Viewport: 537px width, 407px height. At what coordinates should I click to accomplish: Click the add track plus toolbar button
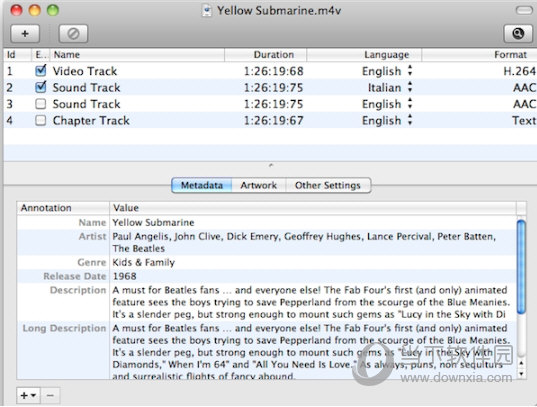click(x=25, y=34)
